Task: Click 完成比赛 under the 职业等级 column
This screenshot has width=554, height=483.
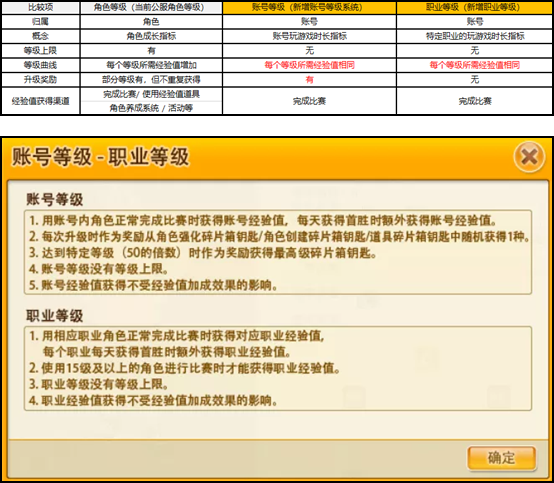Action: pos(475,101)
